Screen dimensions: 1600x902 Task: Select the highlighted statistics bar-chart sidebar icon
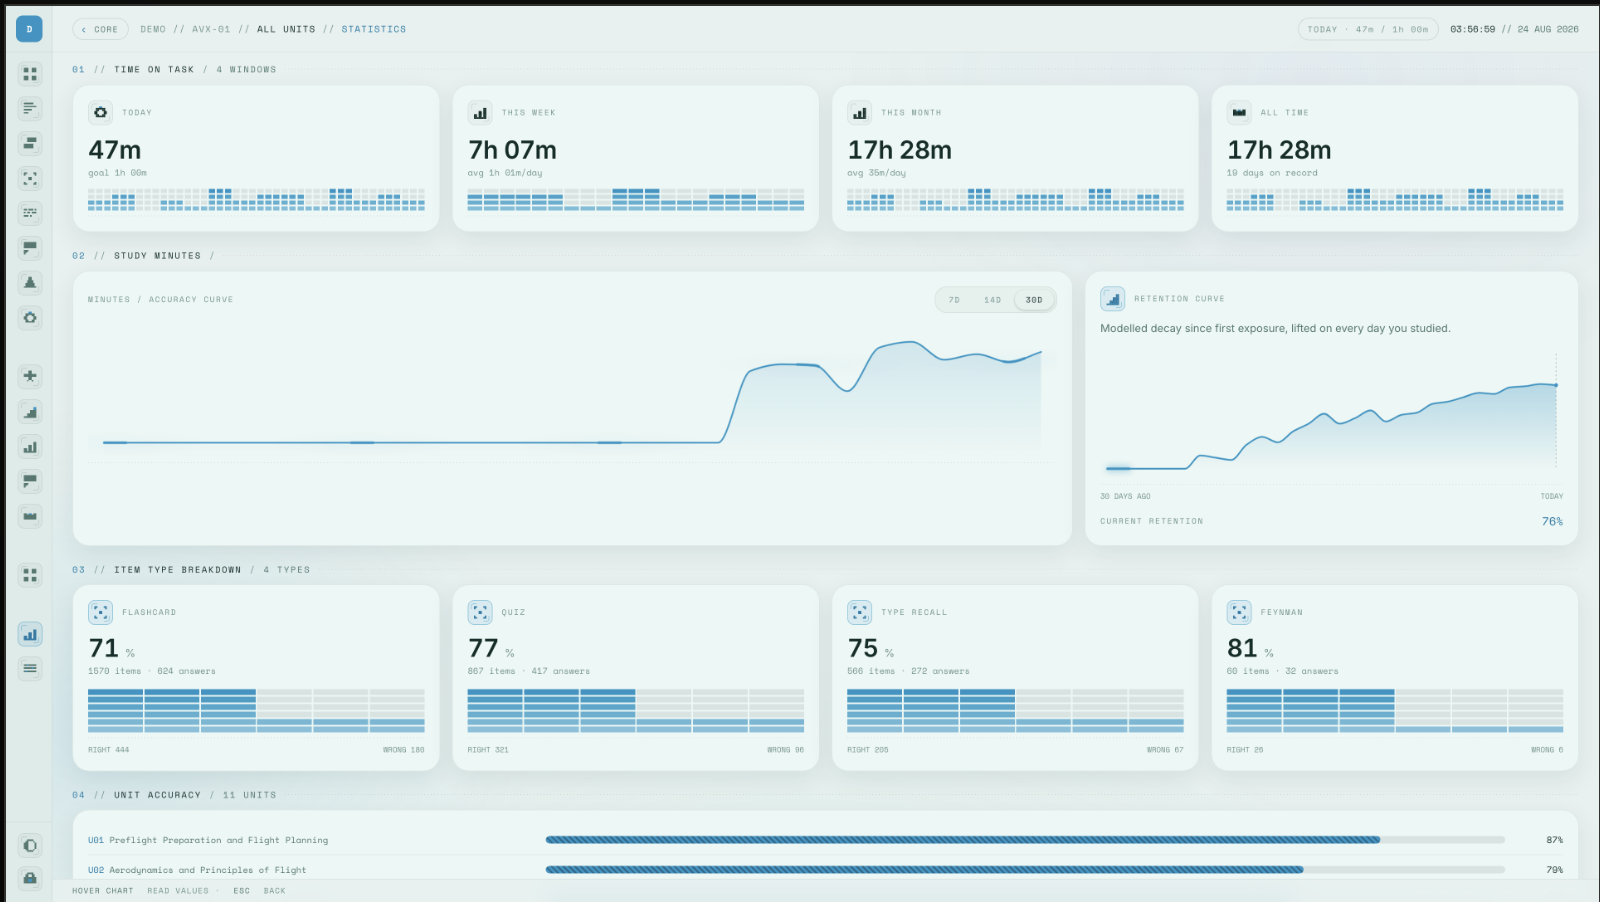pyautogui.click(x=30, y=634)
